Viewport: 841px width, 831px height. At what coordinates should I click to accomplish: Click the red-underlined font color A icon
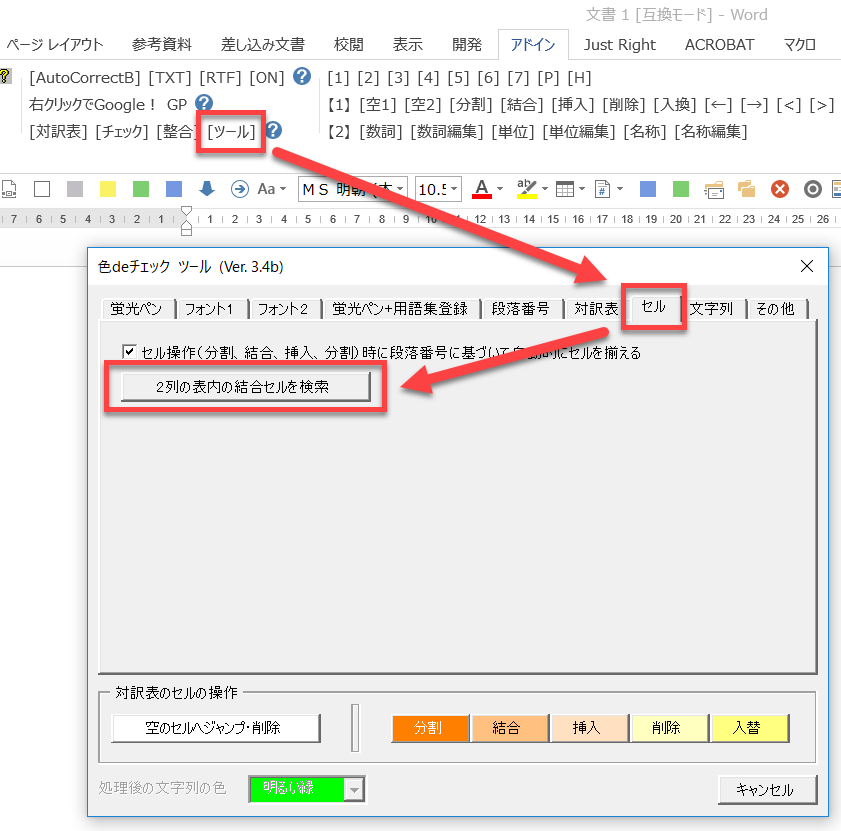[482, 188]
